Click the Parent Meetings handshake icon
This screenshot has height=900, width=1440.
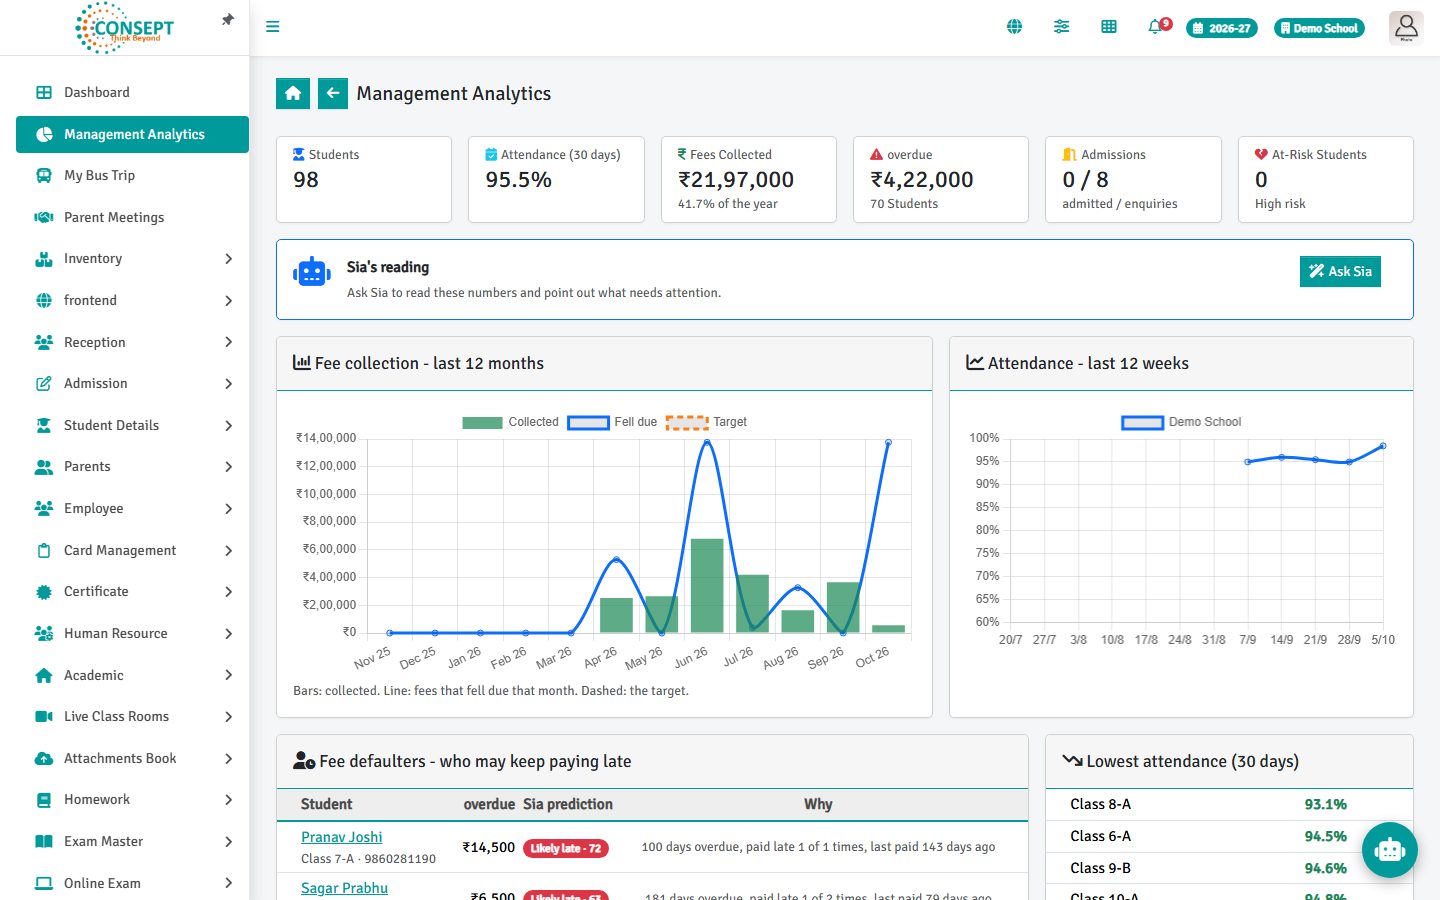click(x=44, y=217)
